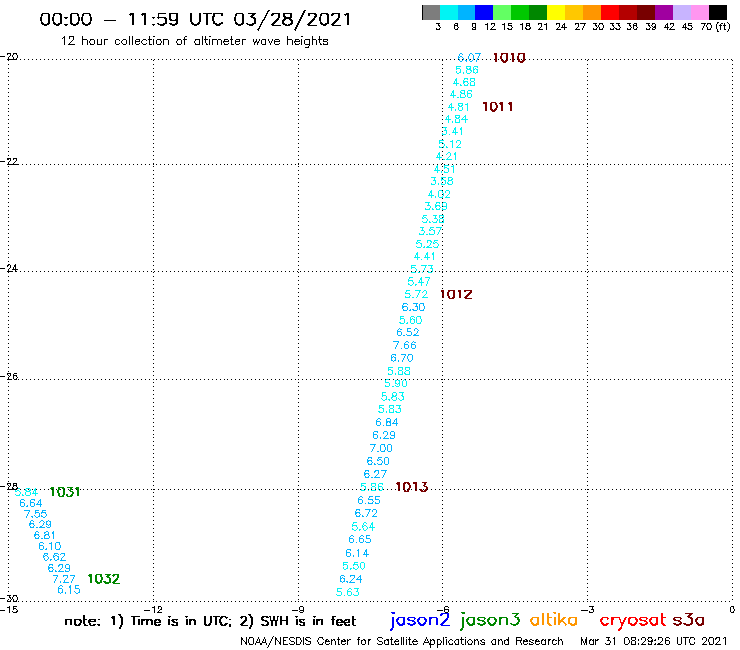Select the NOAA/NESDIS credit line
Viewport: 740px width, 650px height.
[x=402, y=642]
